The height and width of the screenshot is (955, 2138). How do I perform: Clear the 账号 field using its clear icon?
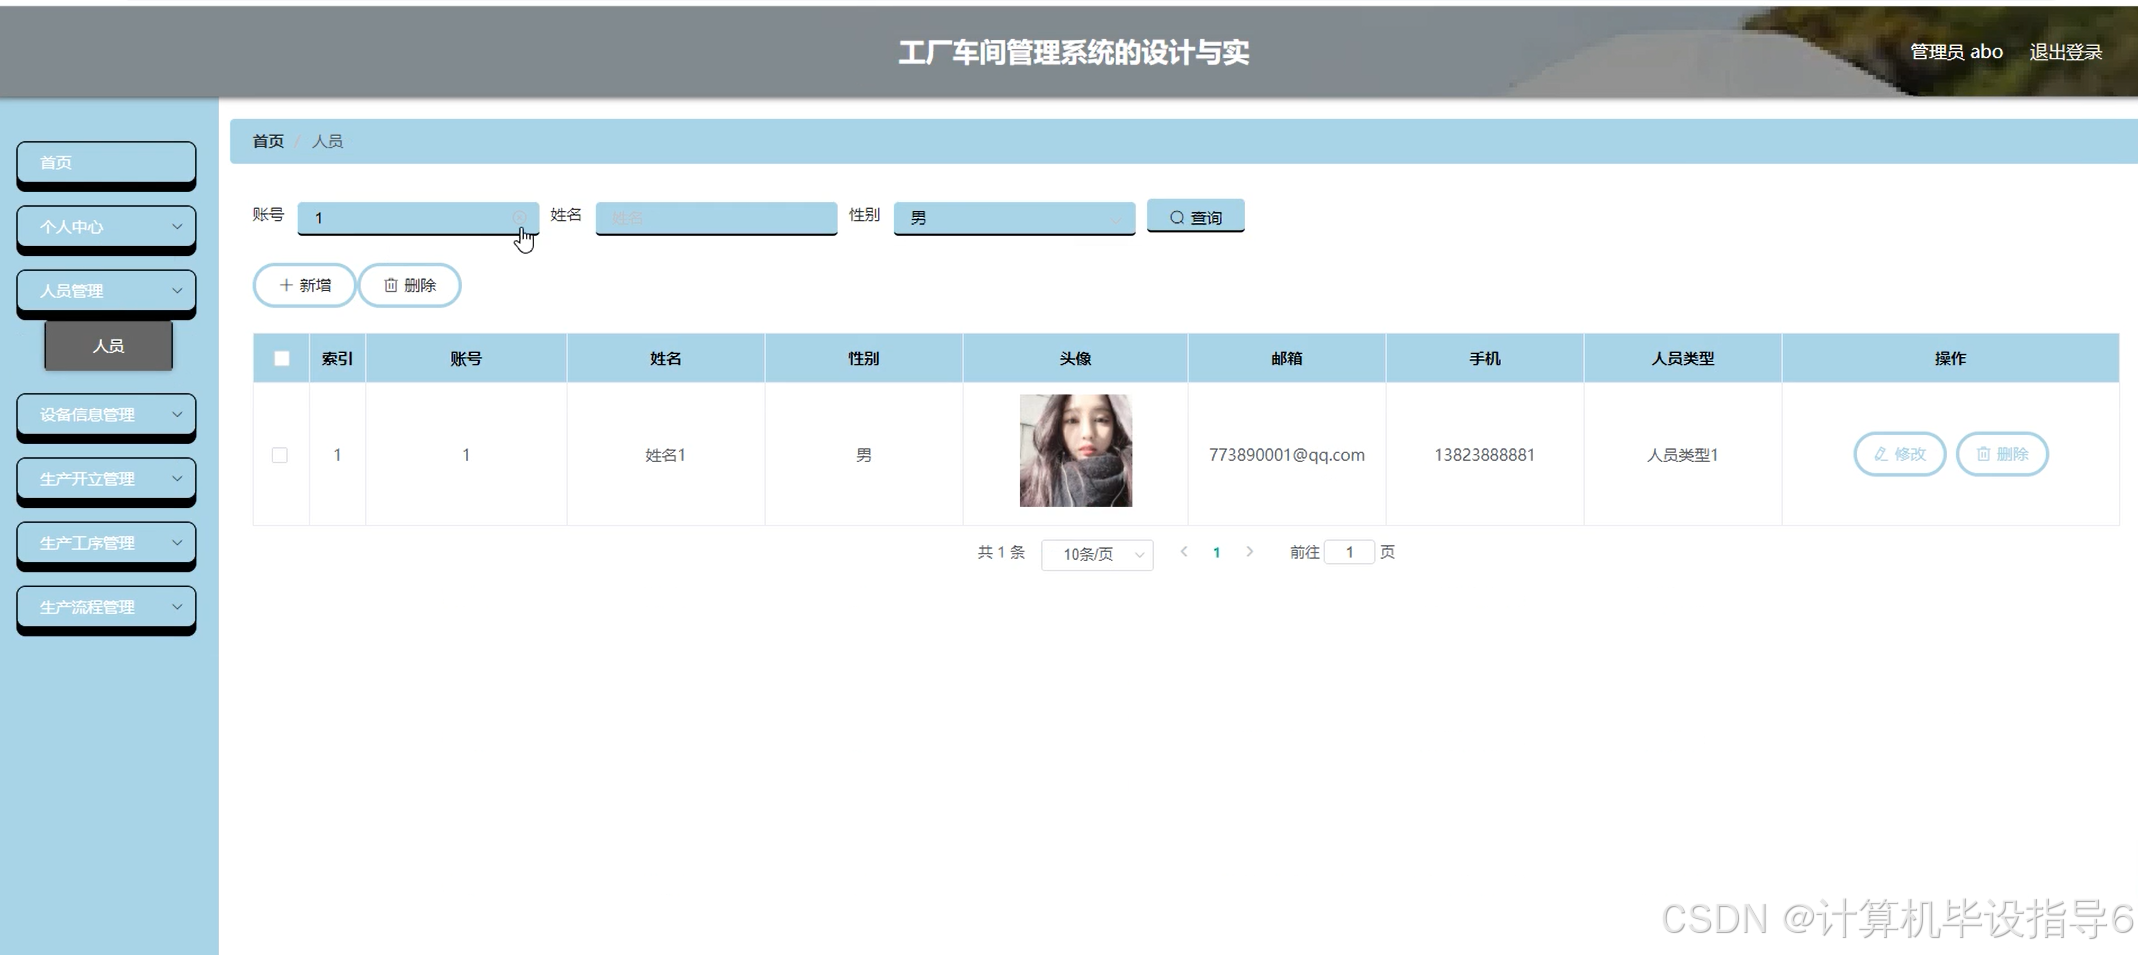519,217
